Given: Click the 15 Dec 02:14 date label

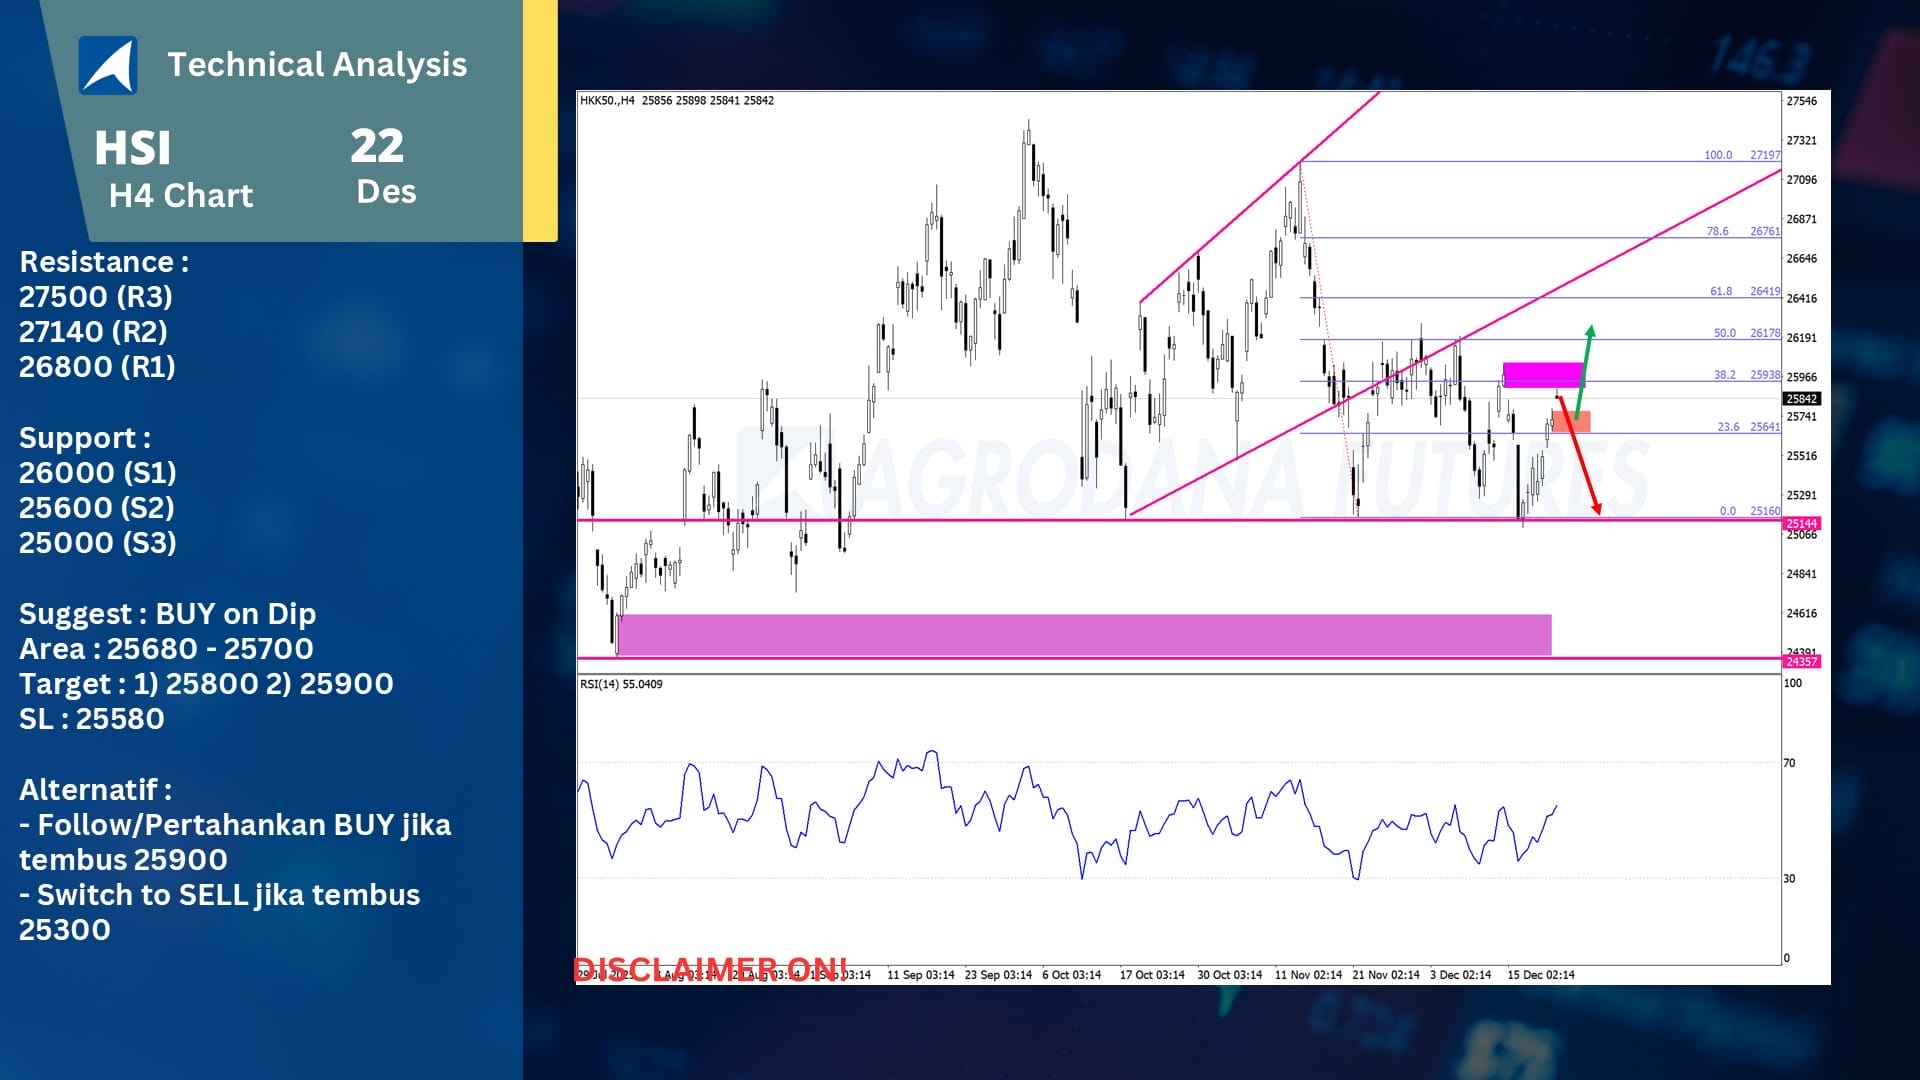Looking at the screenshot, I should point(1540,974).
